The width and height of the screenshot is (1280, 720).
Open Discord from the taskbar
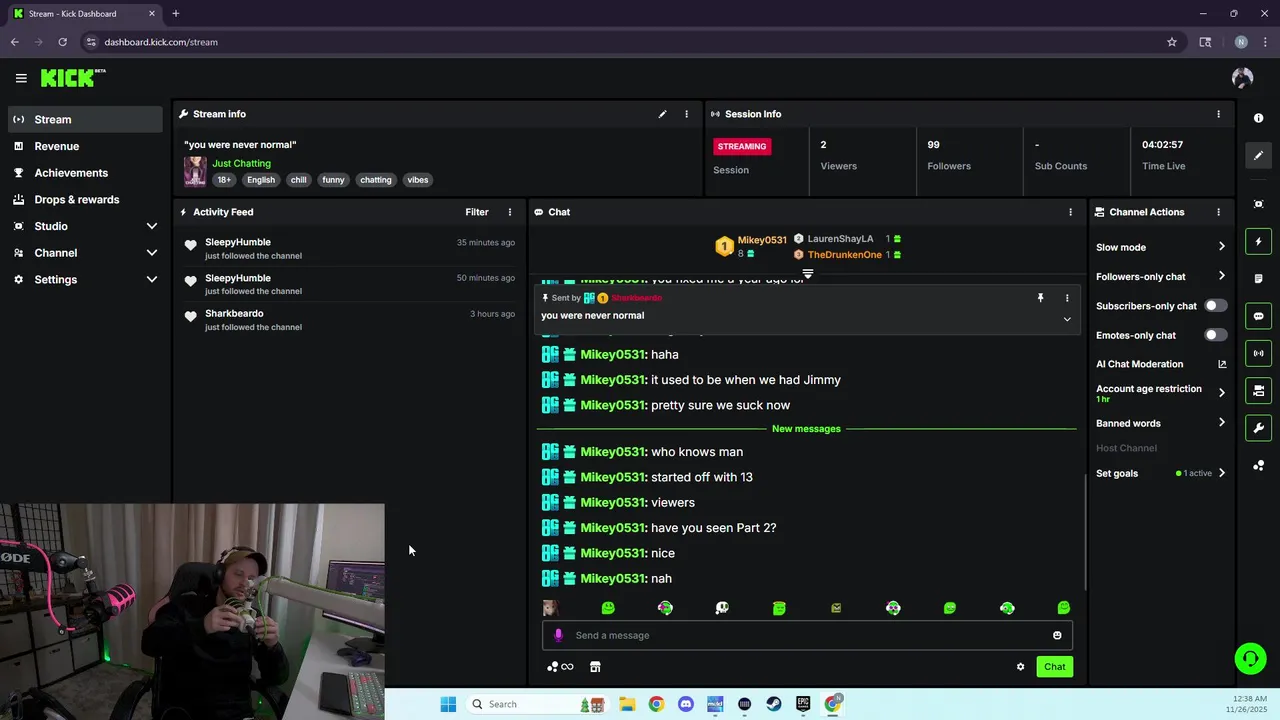tap(685, 704)
